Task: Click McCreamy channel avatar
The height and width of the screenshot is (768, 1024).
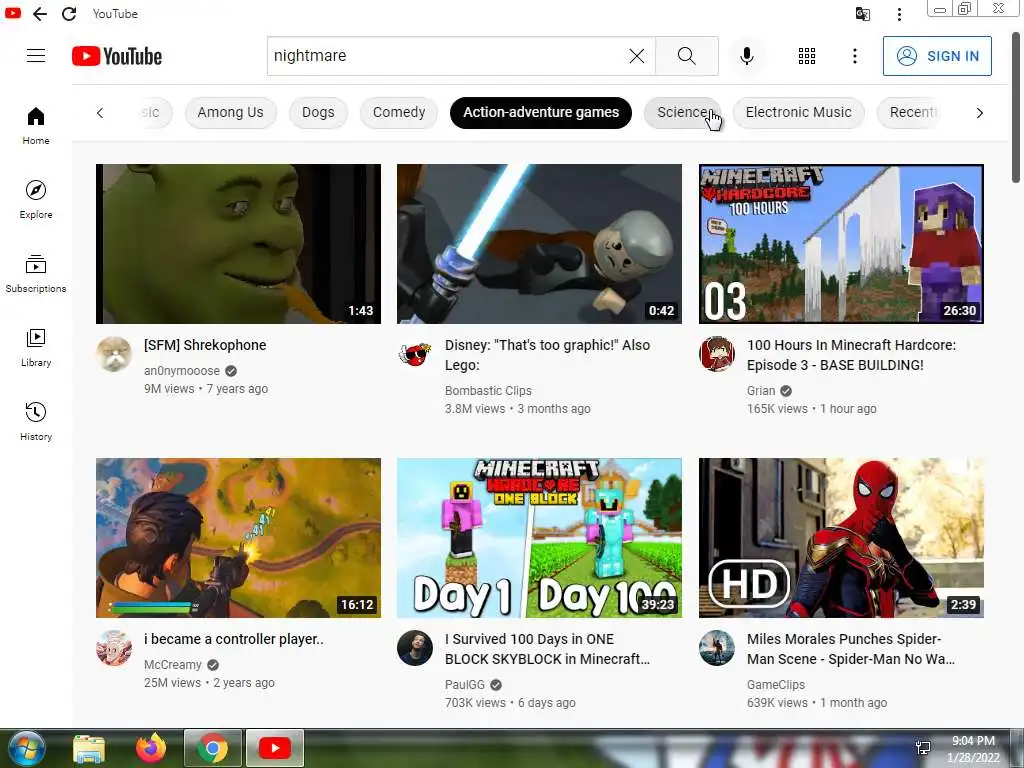Action: click(x=114, y=648)
